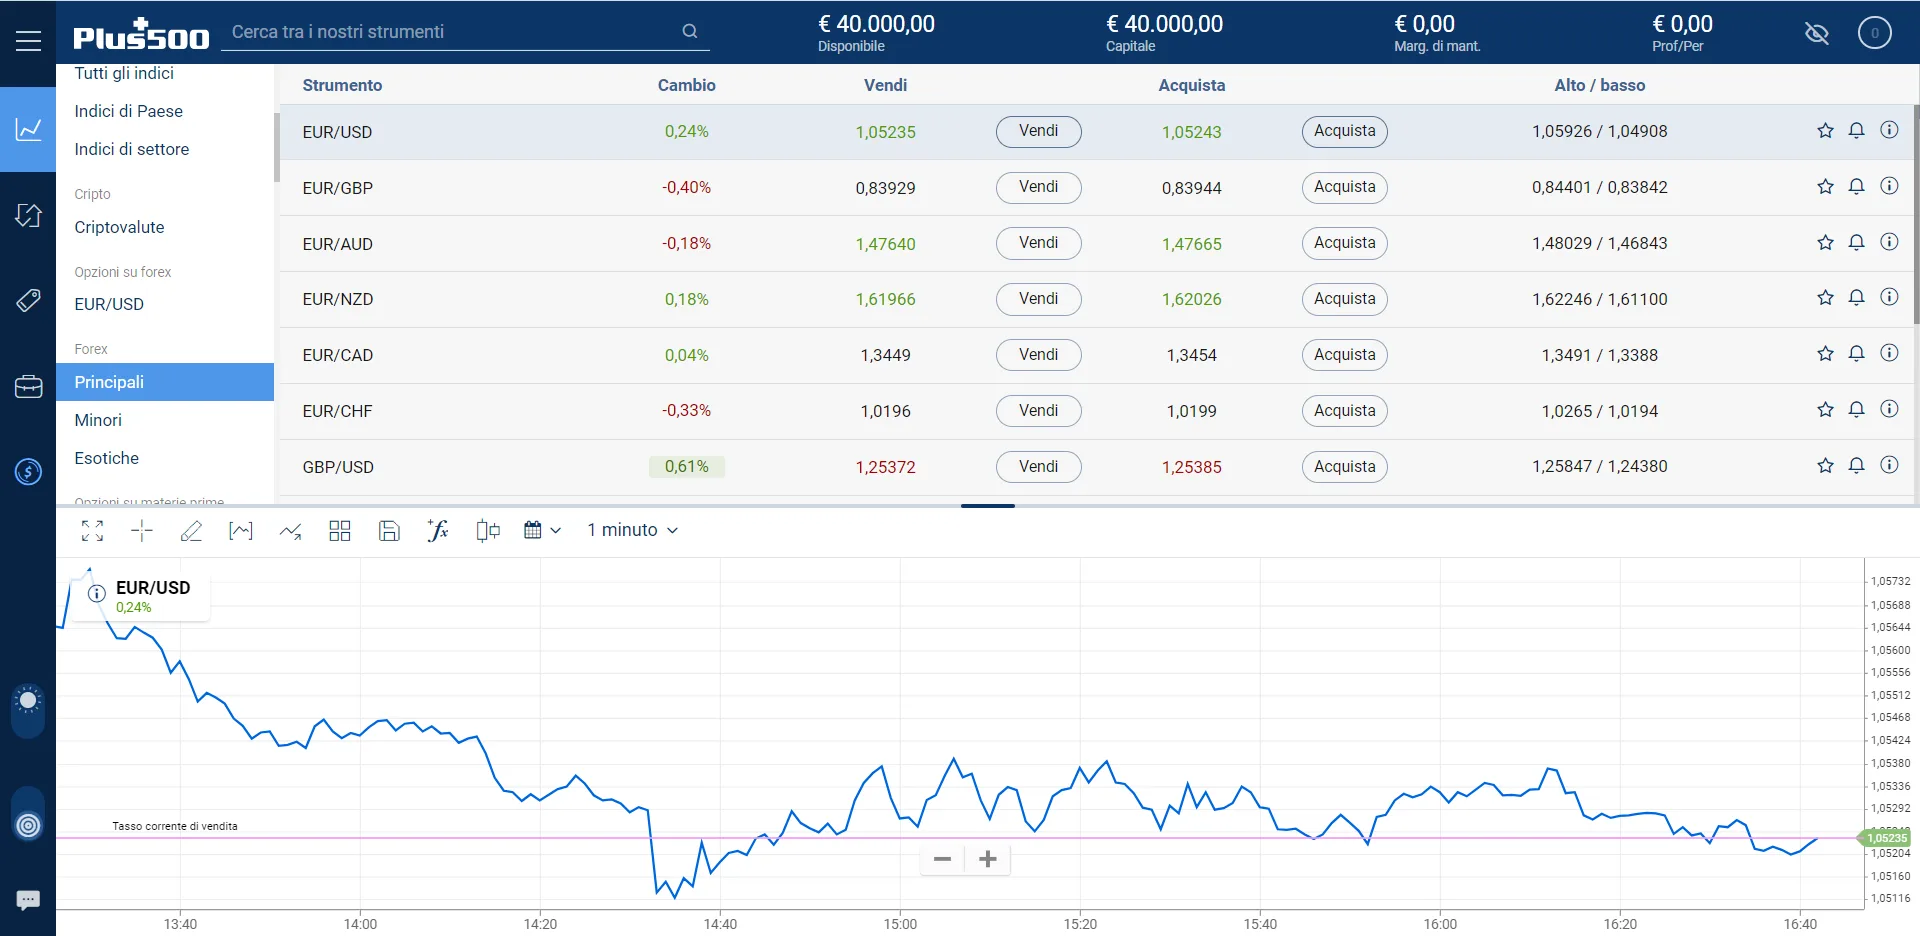Select the crosshair cursor chart tool
1920x936 pixels.
coord(142,531)
